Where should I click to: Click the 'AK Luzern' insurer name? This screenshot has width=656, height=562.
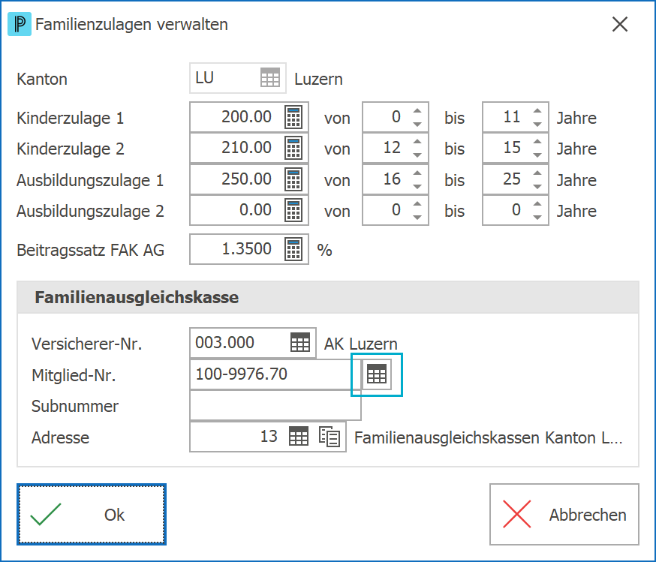pos(361,344)
